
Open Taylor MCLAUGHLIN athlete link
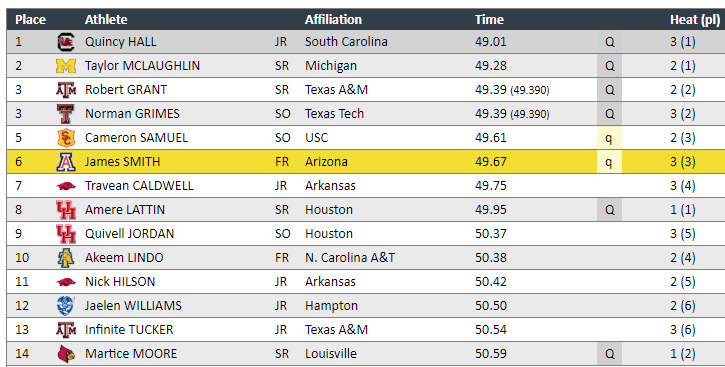coord(142,66)
